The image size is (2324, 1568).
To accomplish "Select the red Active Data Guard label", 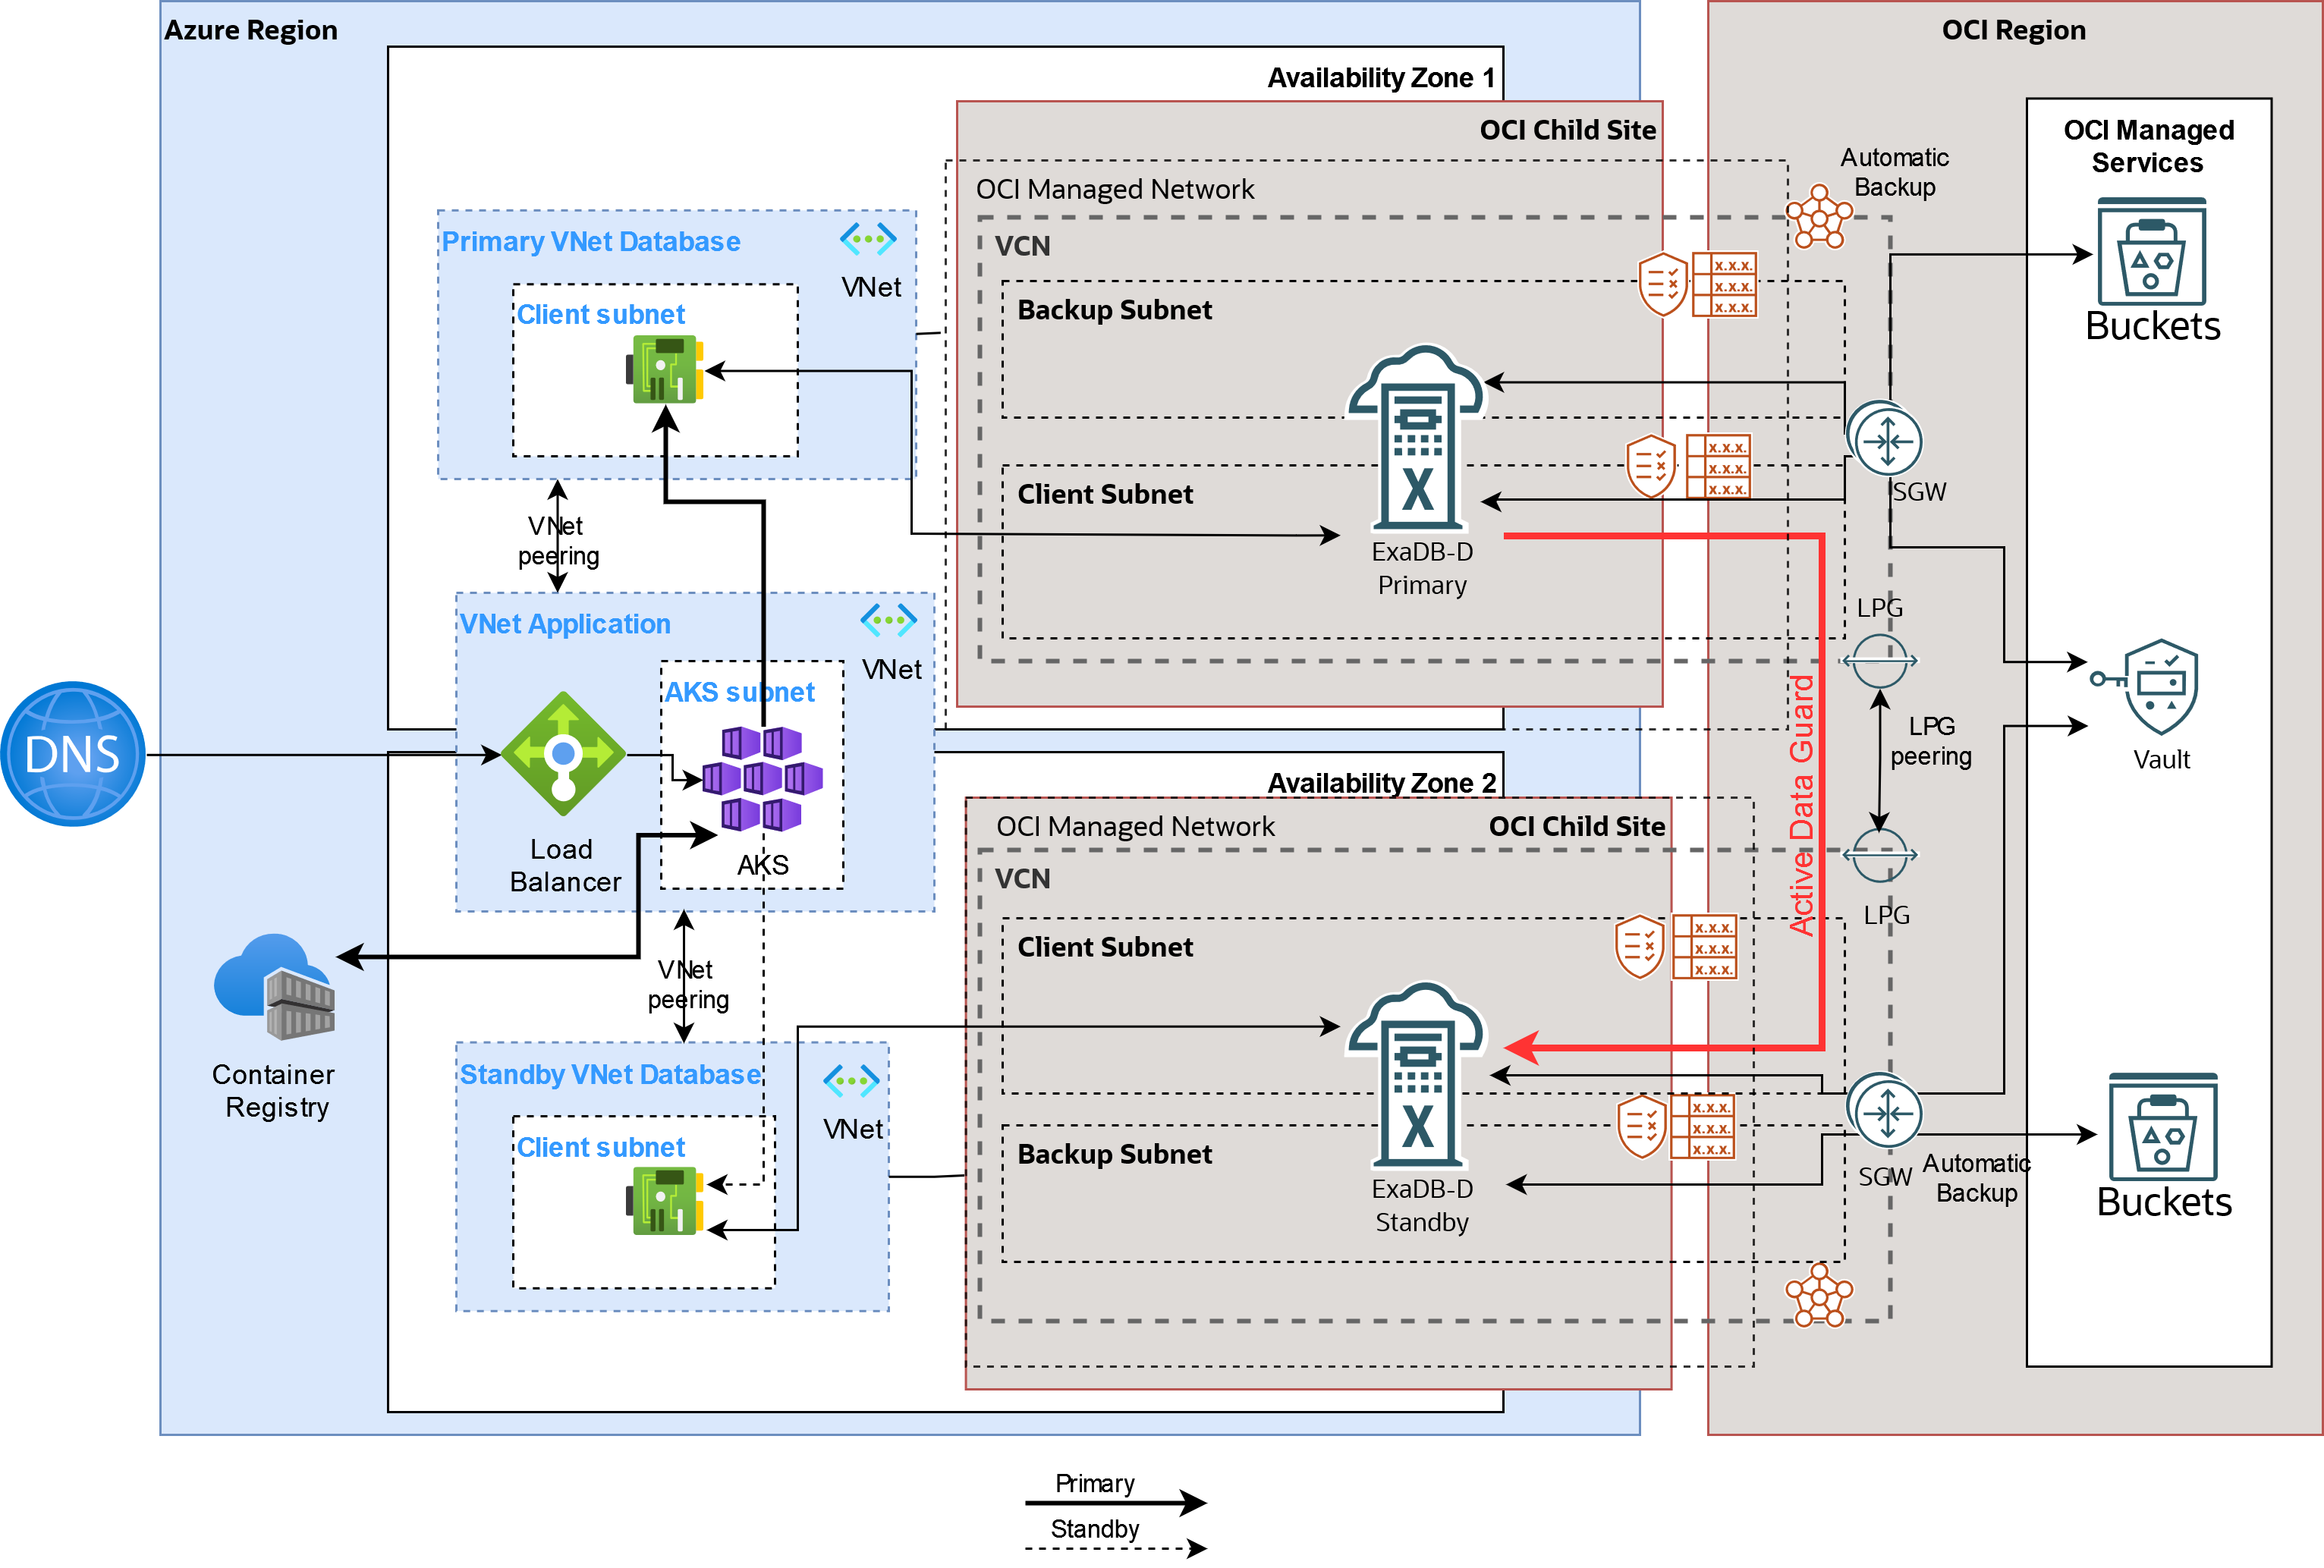I will click(x=1801, y=805).
